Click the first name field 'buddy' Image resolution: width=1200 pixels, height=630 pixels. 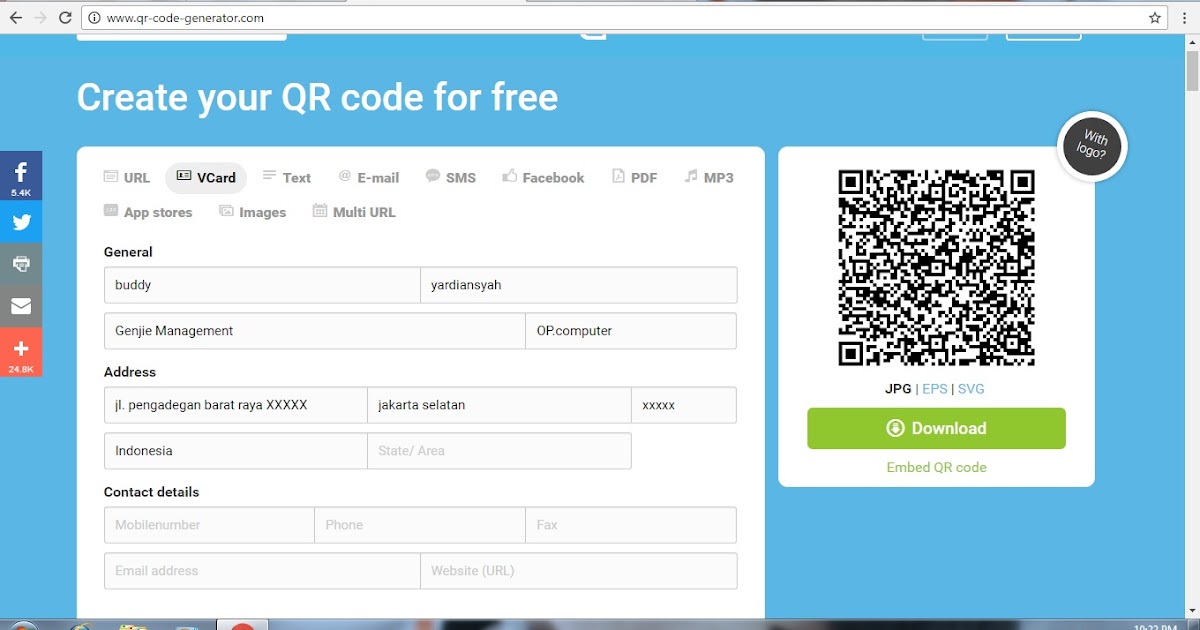[262, 285]
